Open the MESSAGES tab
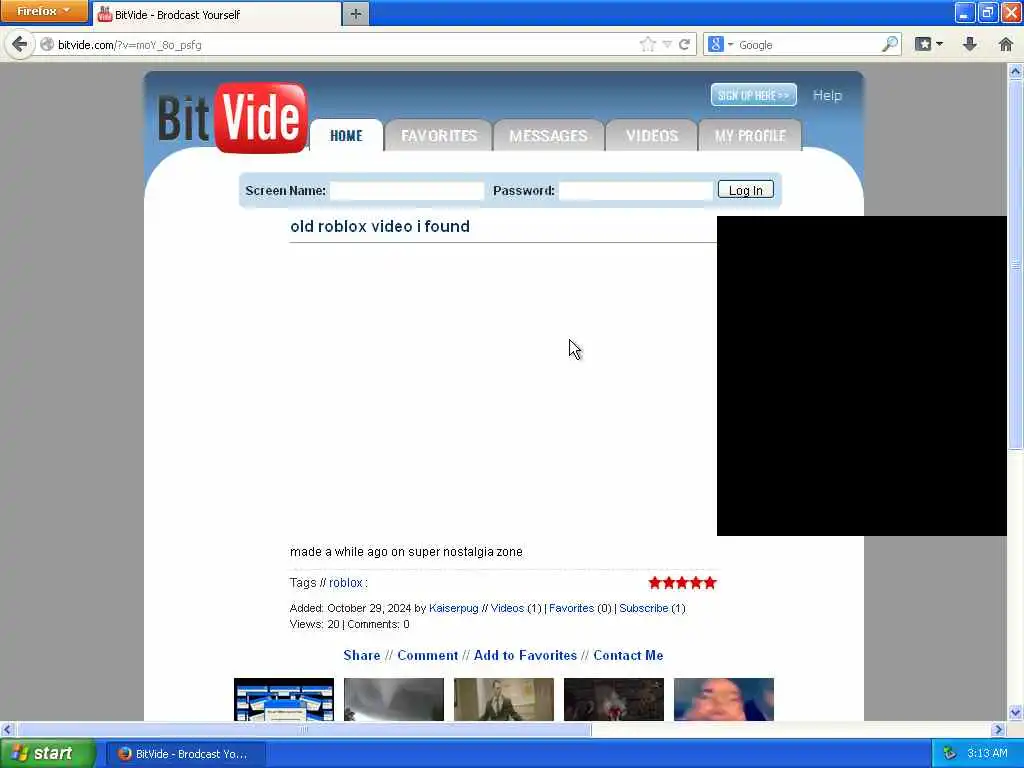 [x=549, y=136]
